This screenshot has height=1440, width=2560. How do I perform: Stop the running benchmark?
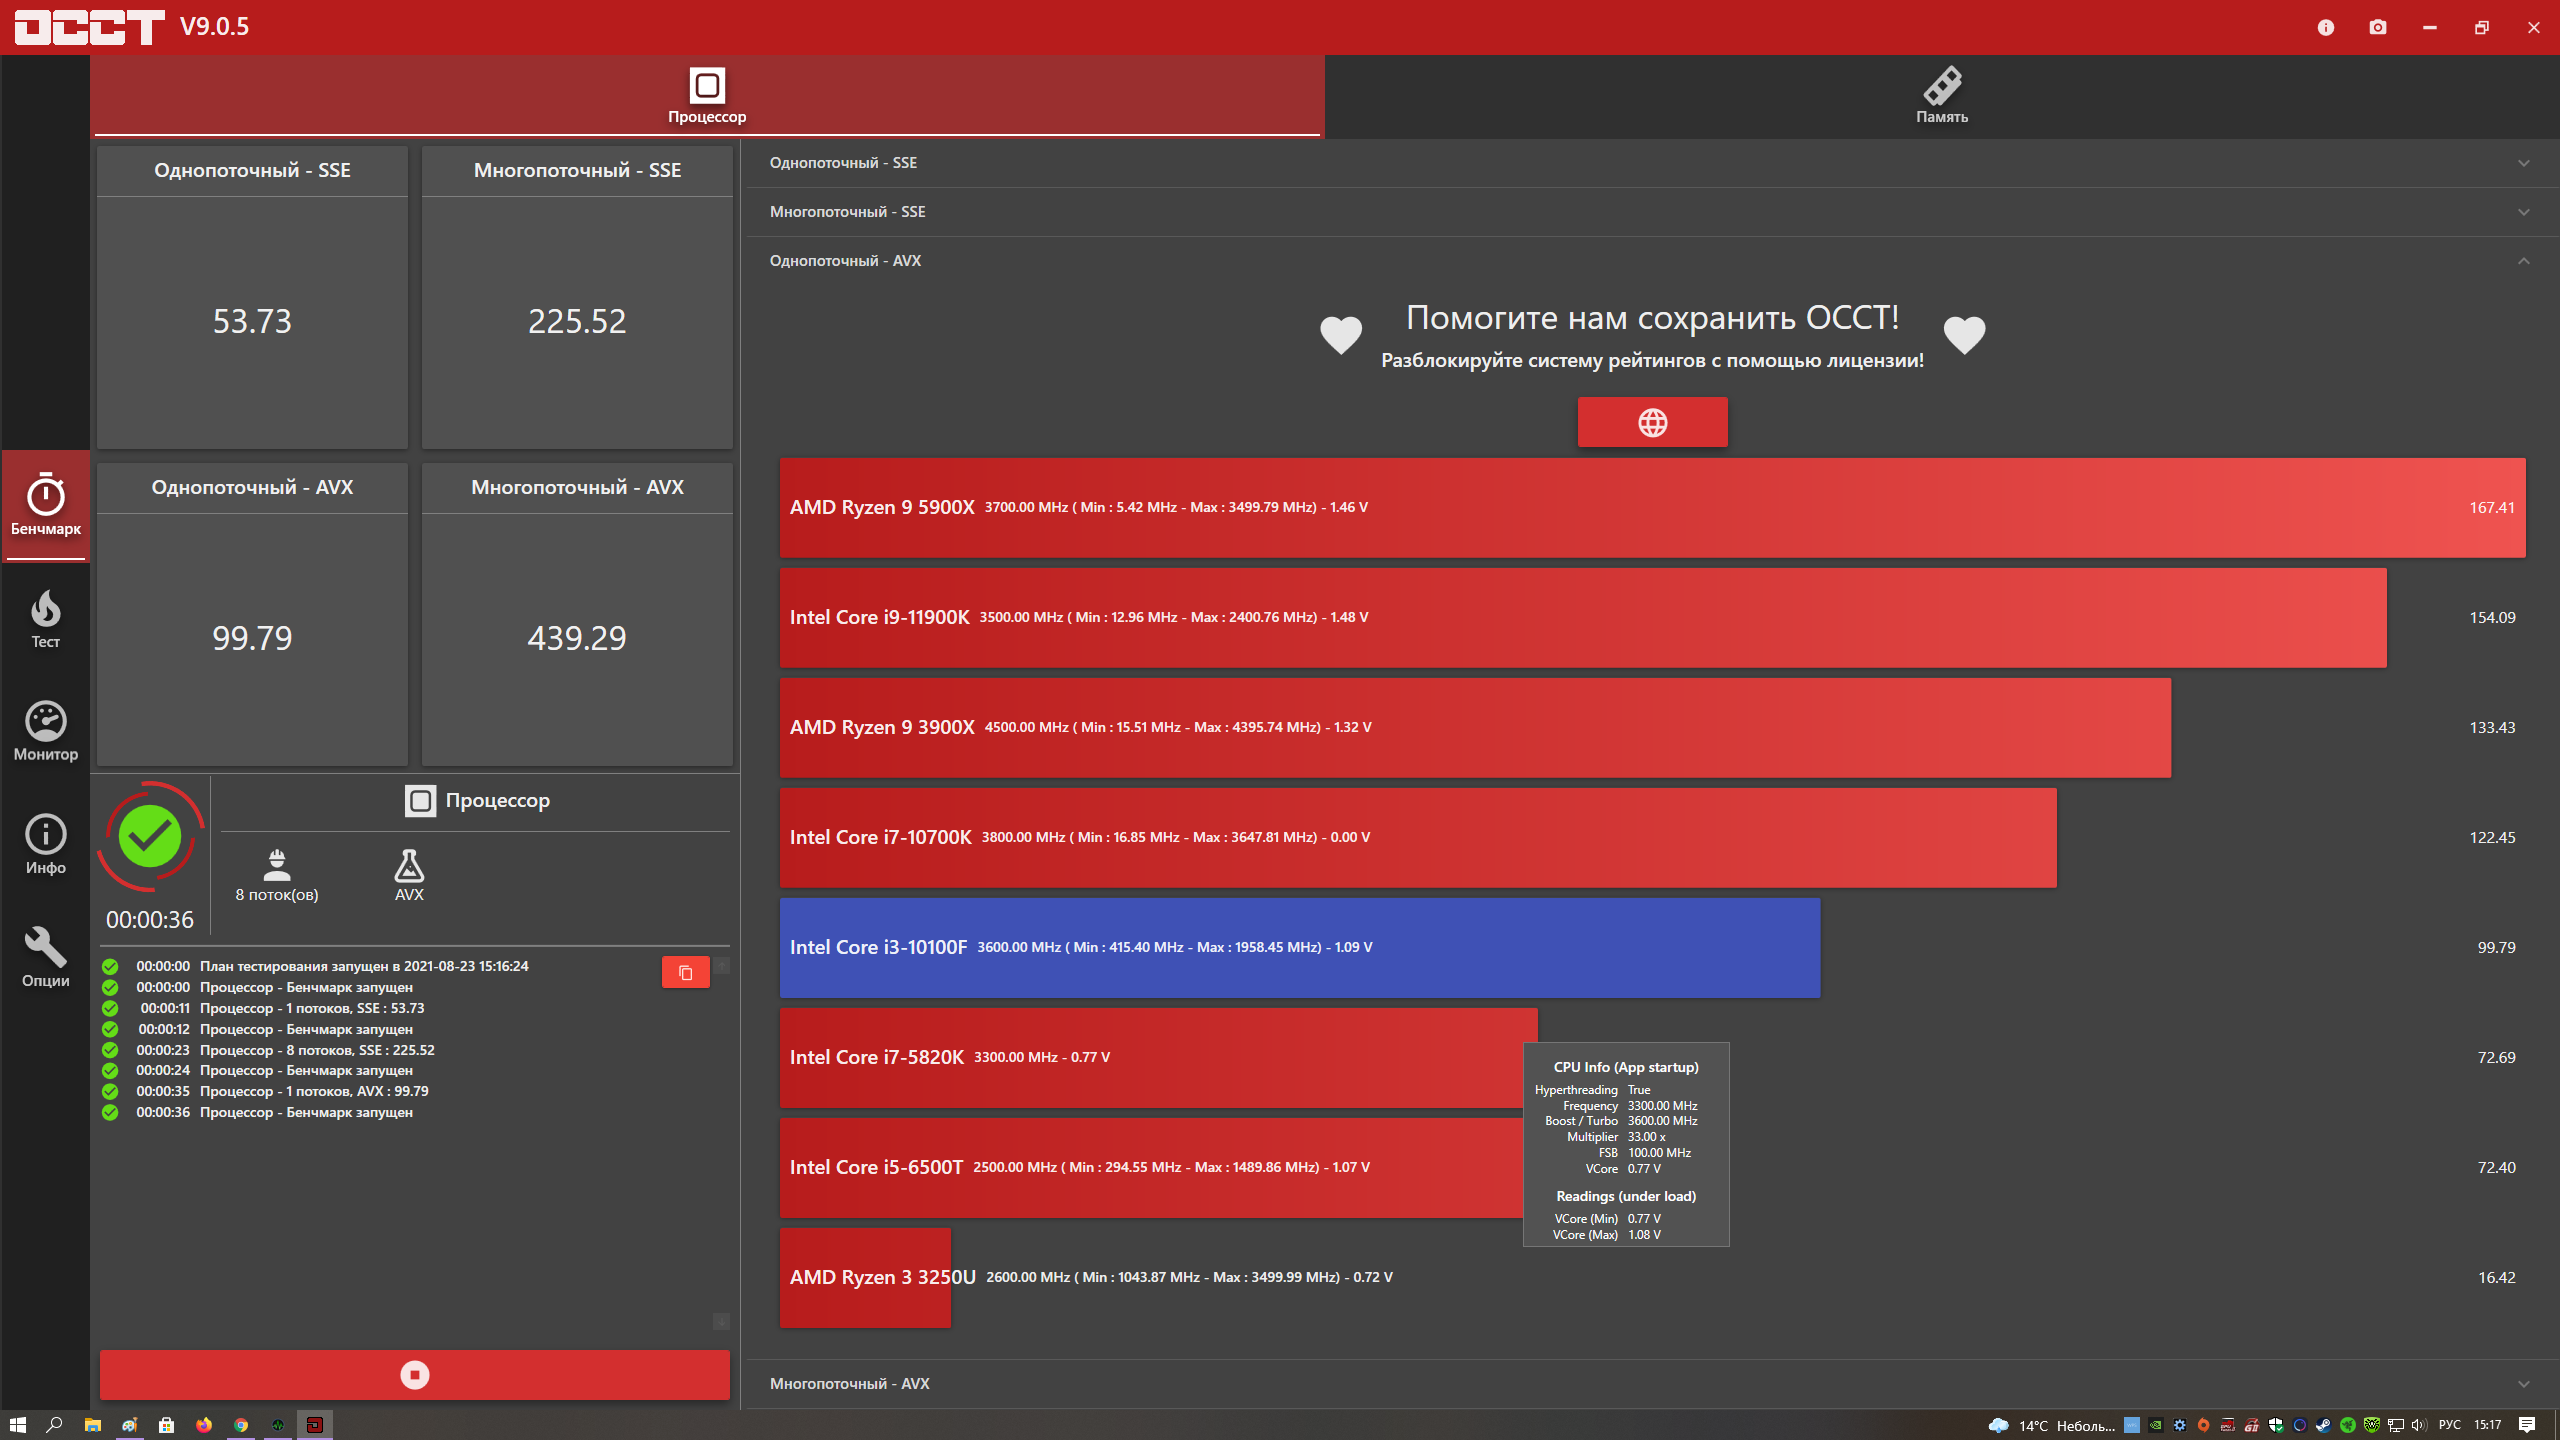coord(414,1375)
